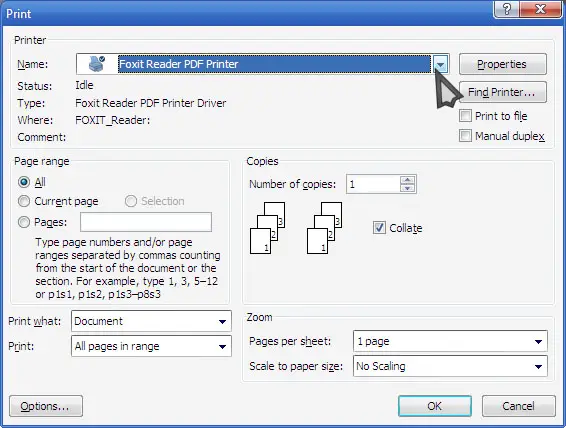Click the Help question mark button
Image resolution: width=566 pixels, height=428 pixels.
coord(506,9)
